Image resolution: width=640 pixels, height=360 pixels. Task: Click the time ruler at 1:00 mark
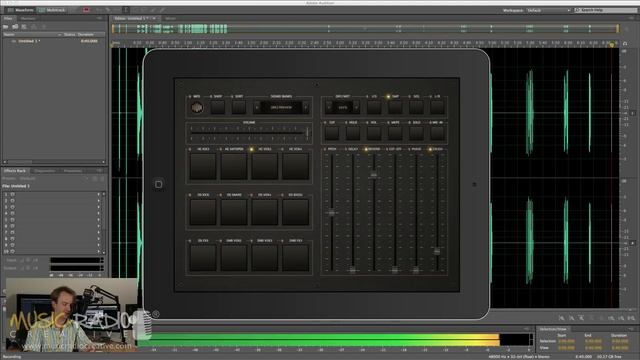[x=187, y=42]
